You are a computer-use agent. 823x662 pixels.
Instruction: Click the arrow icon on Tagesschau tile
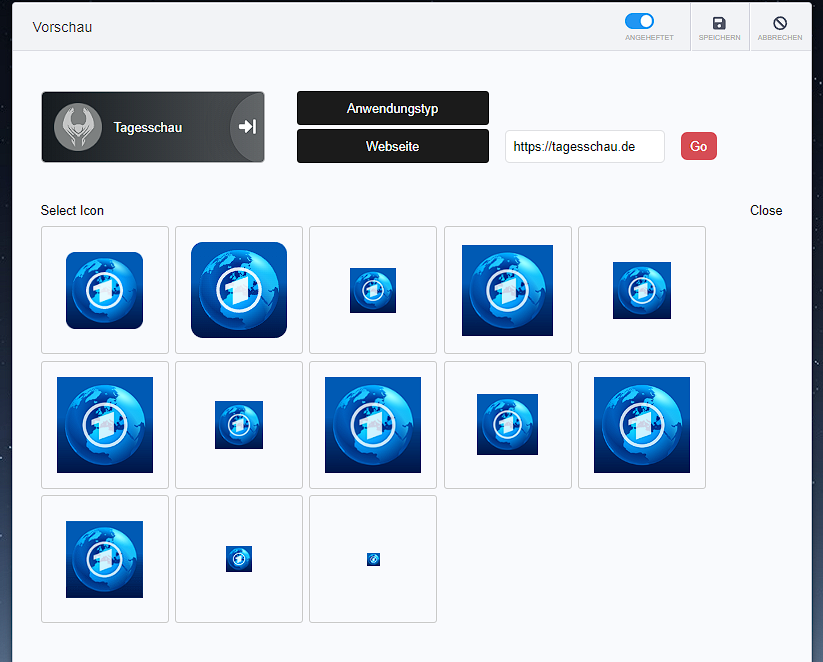[248, 127]
